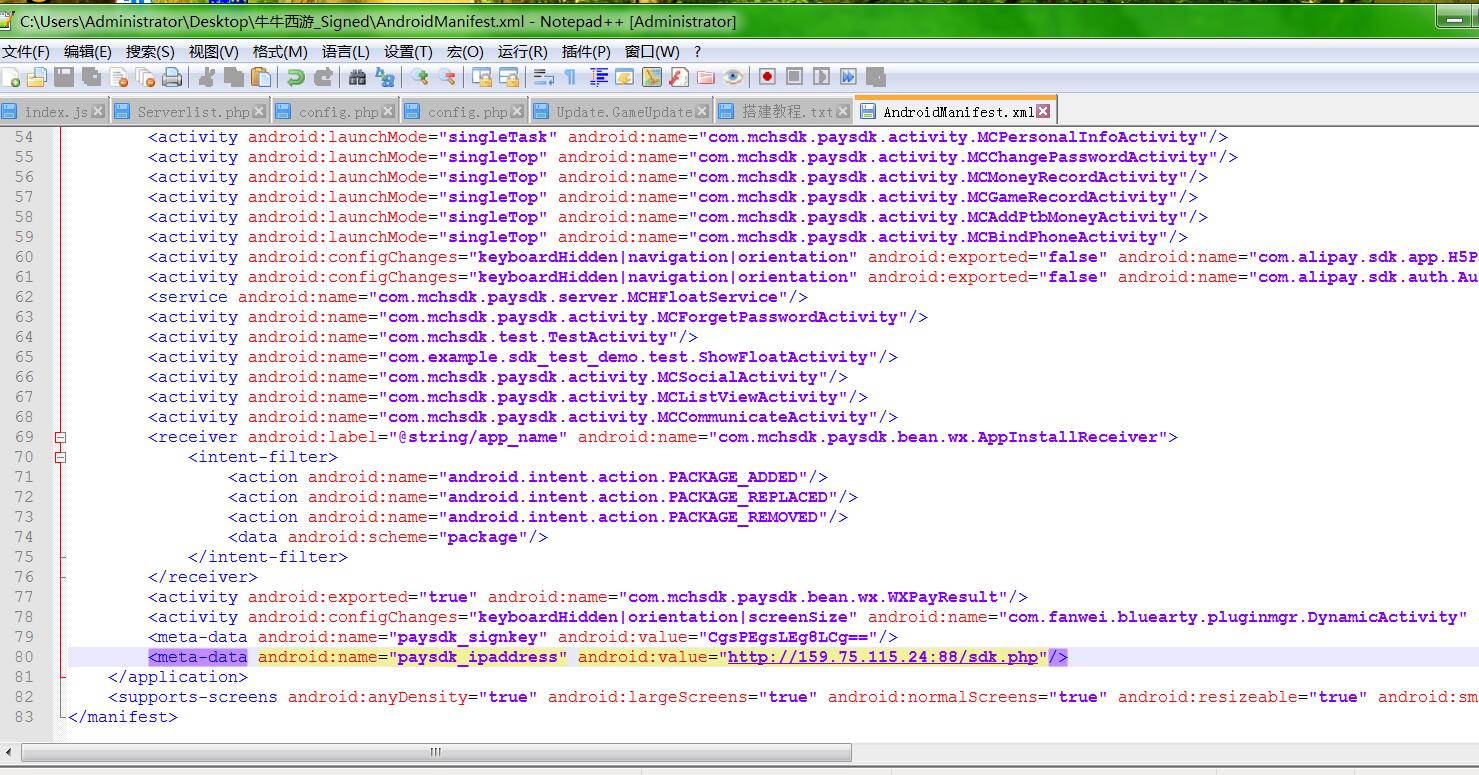
Task: Collapse the intent-filter fold on line 70
Action: (61, 457)
